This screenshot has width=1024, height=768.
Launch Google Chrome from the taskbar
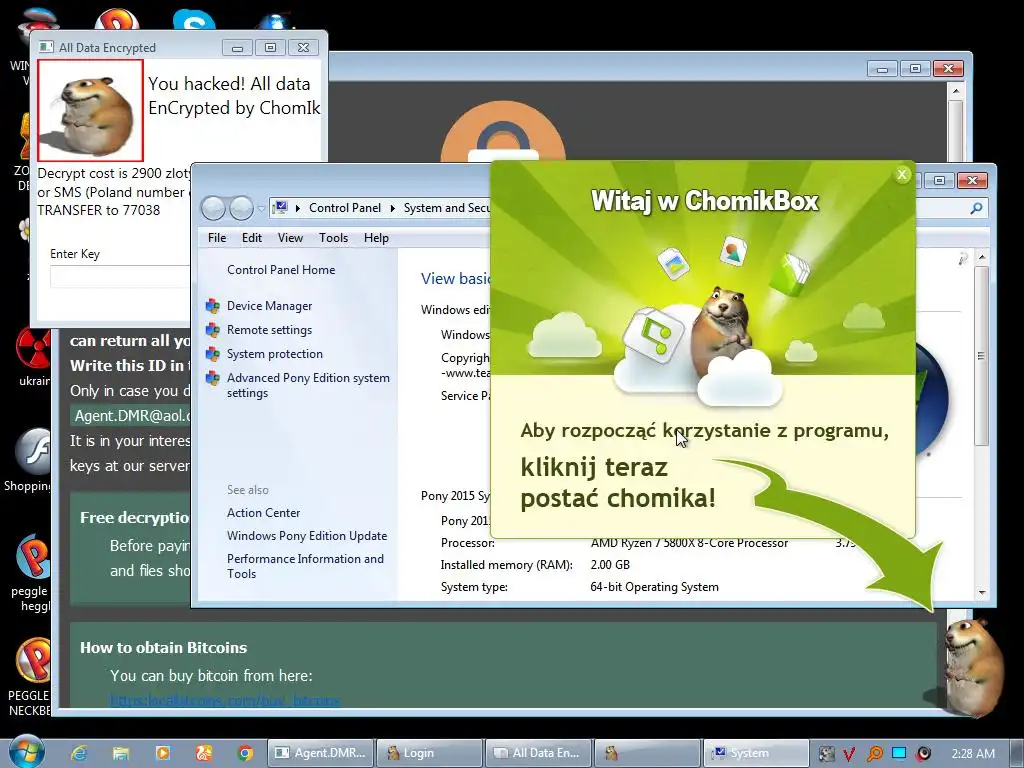tap(246, 753)
